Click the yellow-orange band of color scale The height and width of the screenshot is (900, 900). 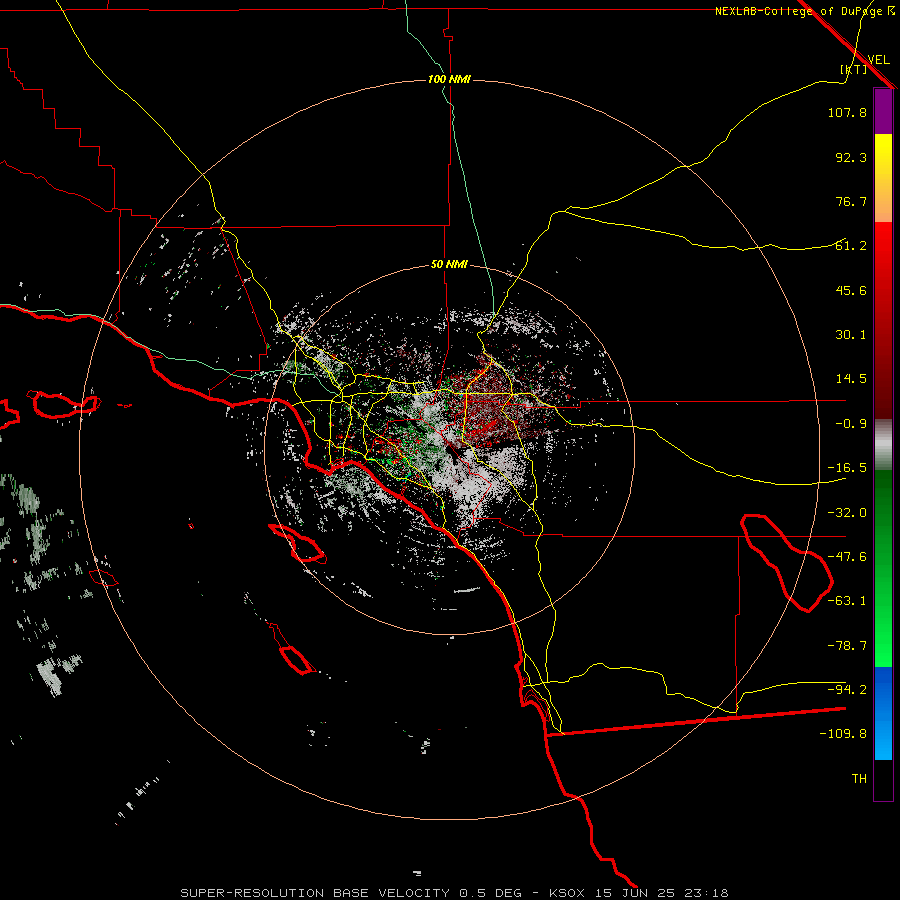[x=883, y=178]
